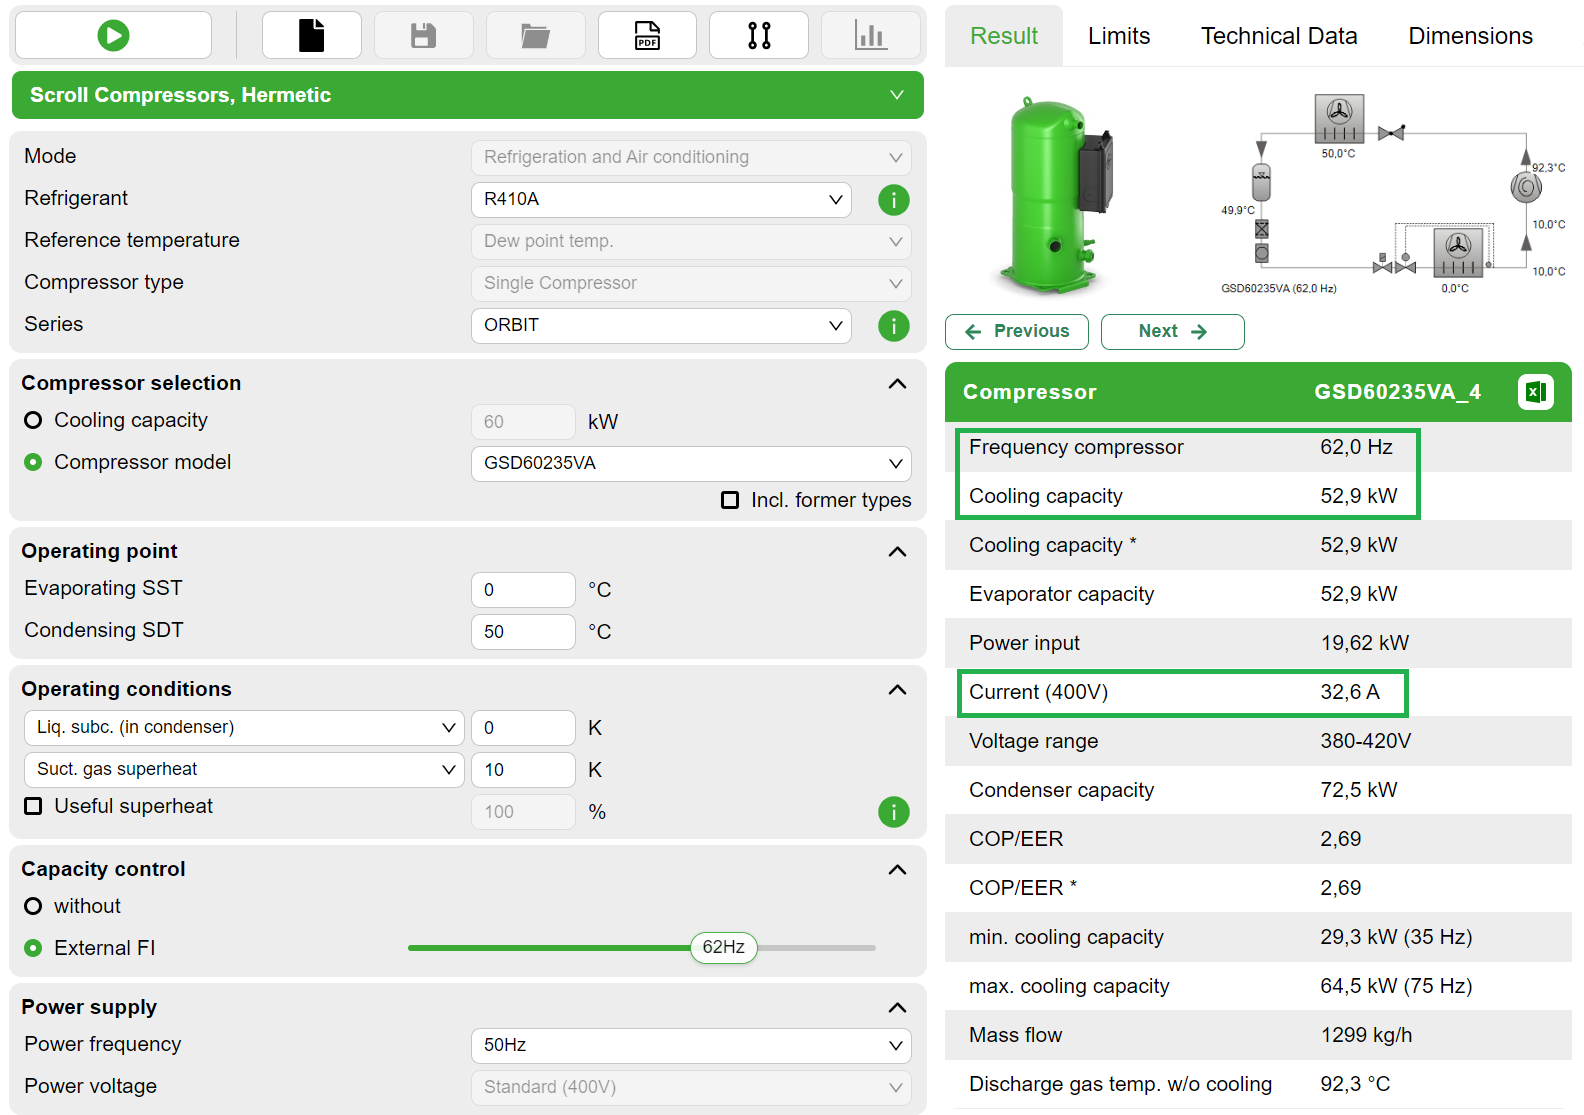1584x1115 pixels.
Task: Click the 62Hz frequency slider handle
Action: 723,947
